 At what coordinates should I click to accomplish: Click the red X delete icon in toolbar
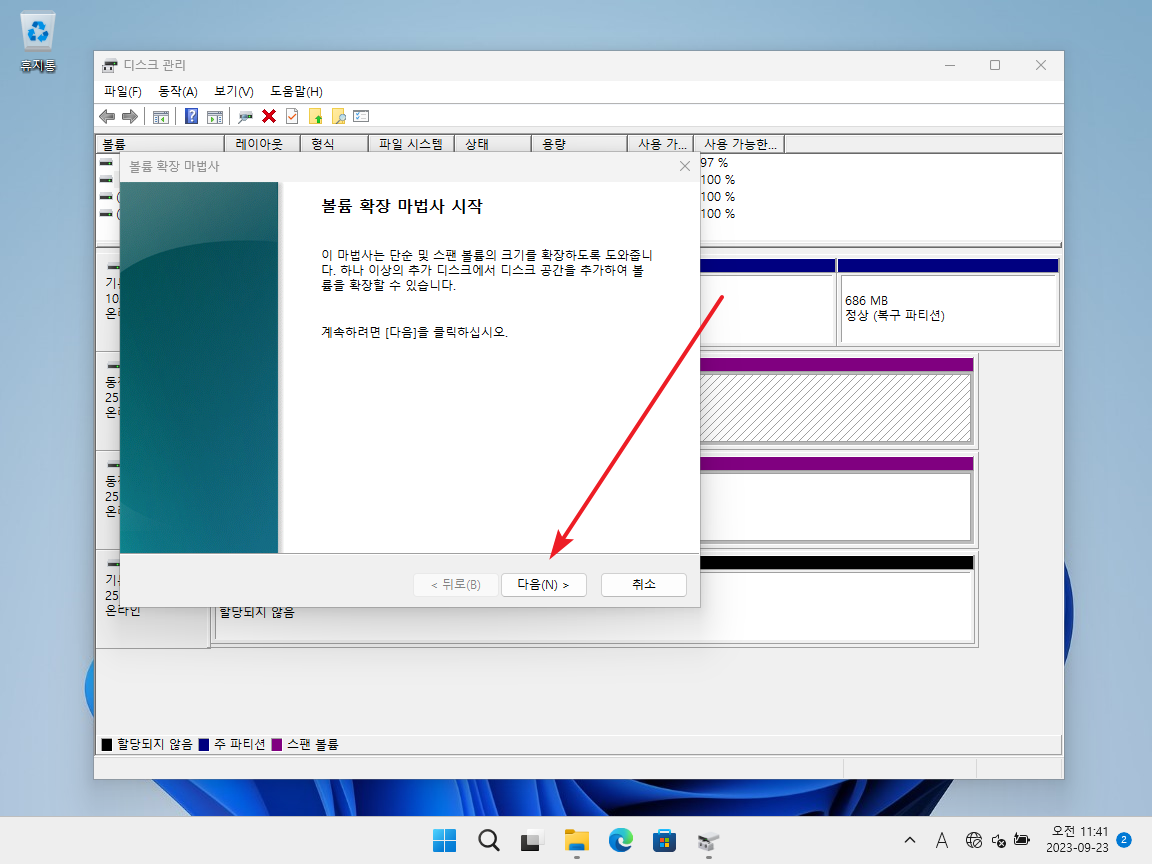[x=269, y=116]
